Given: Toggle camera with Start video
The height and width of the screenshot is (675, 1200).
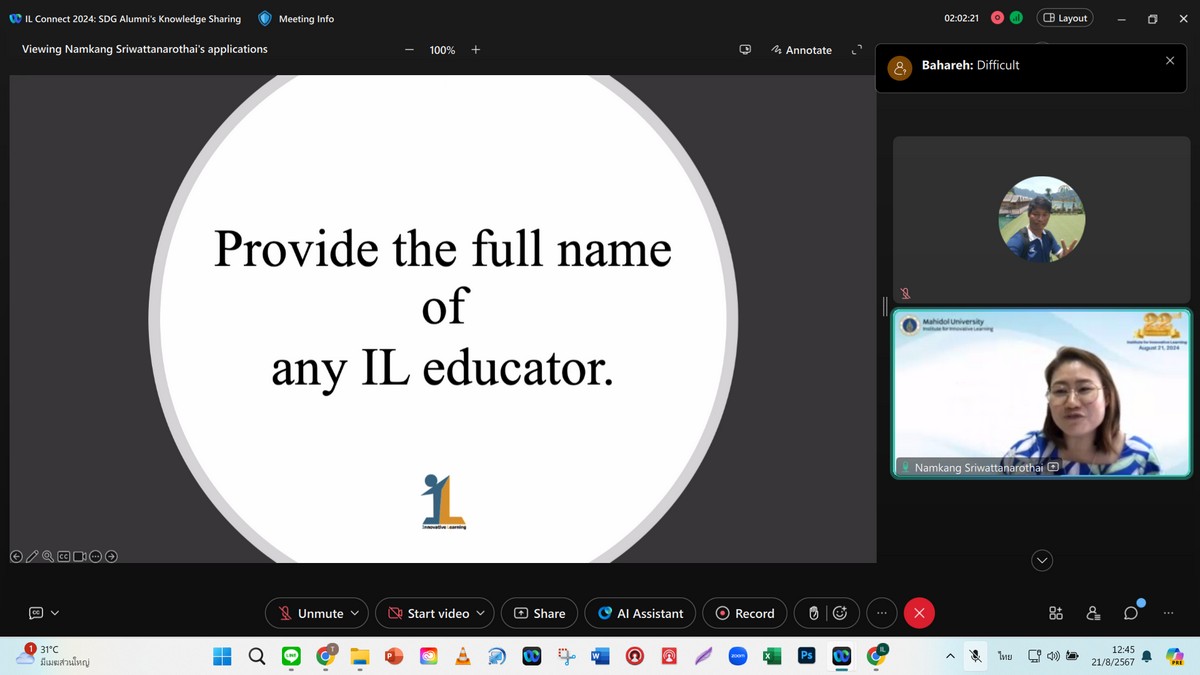Looking at the screenshot, I should (x=429, y=613).
